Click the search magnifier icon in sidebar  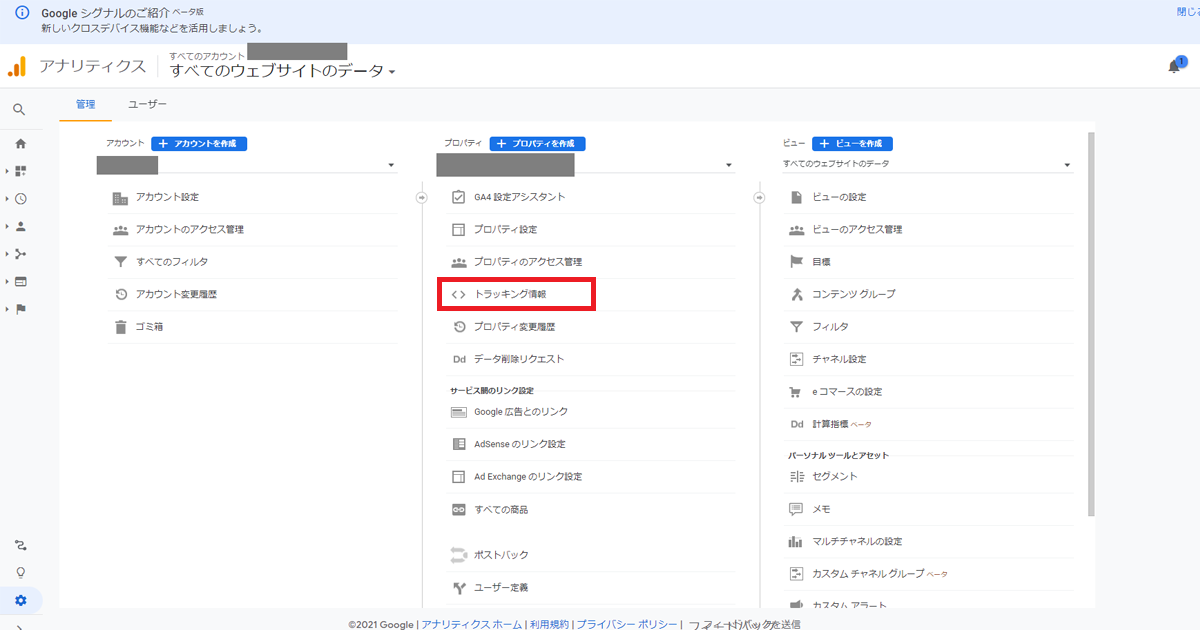click(19, 110)
